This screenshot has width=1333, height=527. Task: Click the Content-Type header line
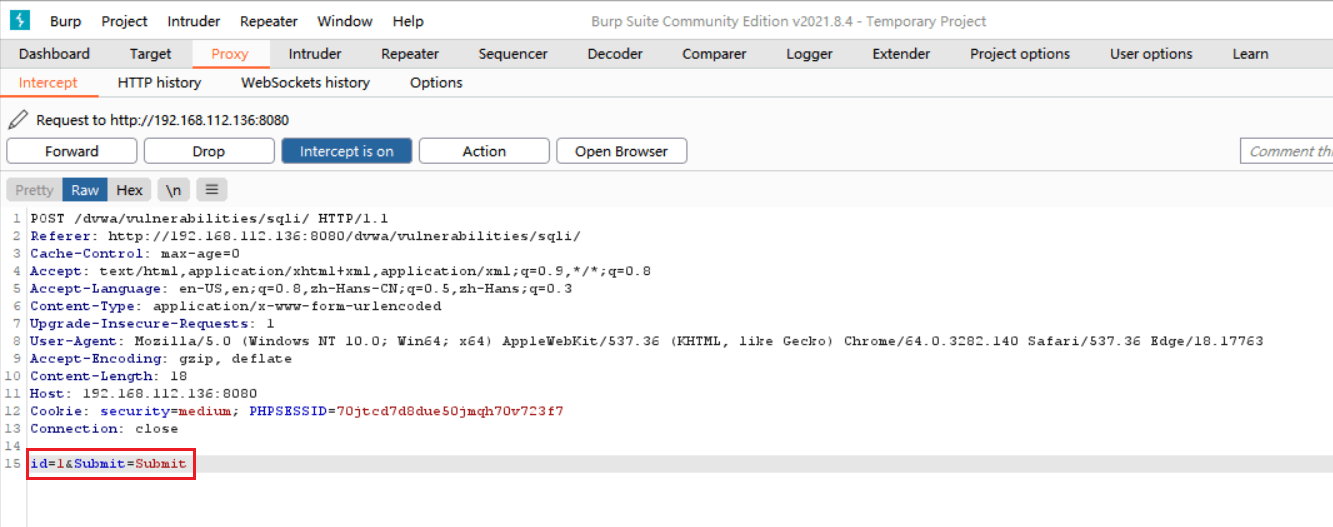235,306
